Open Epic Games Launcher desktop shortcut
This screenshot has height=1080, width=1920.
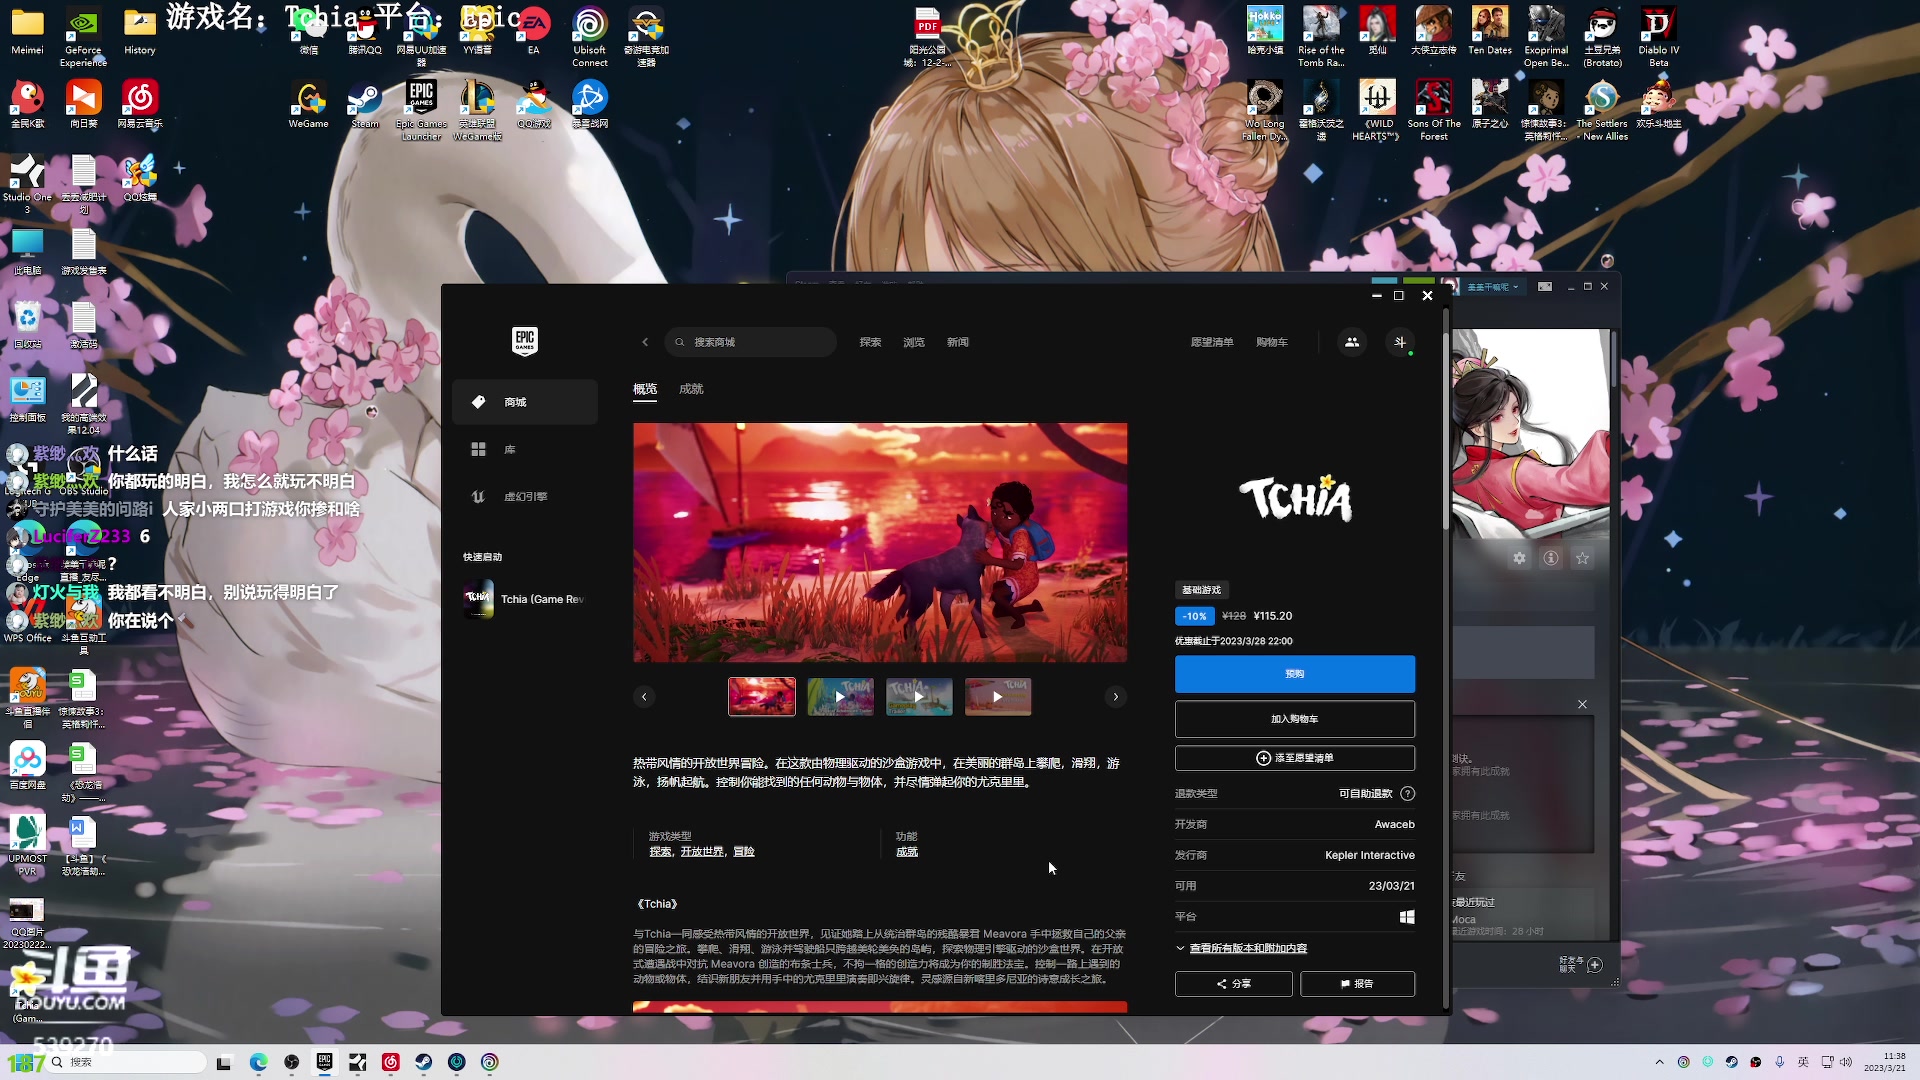[421, 110]
